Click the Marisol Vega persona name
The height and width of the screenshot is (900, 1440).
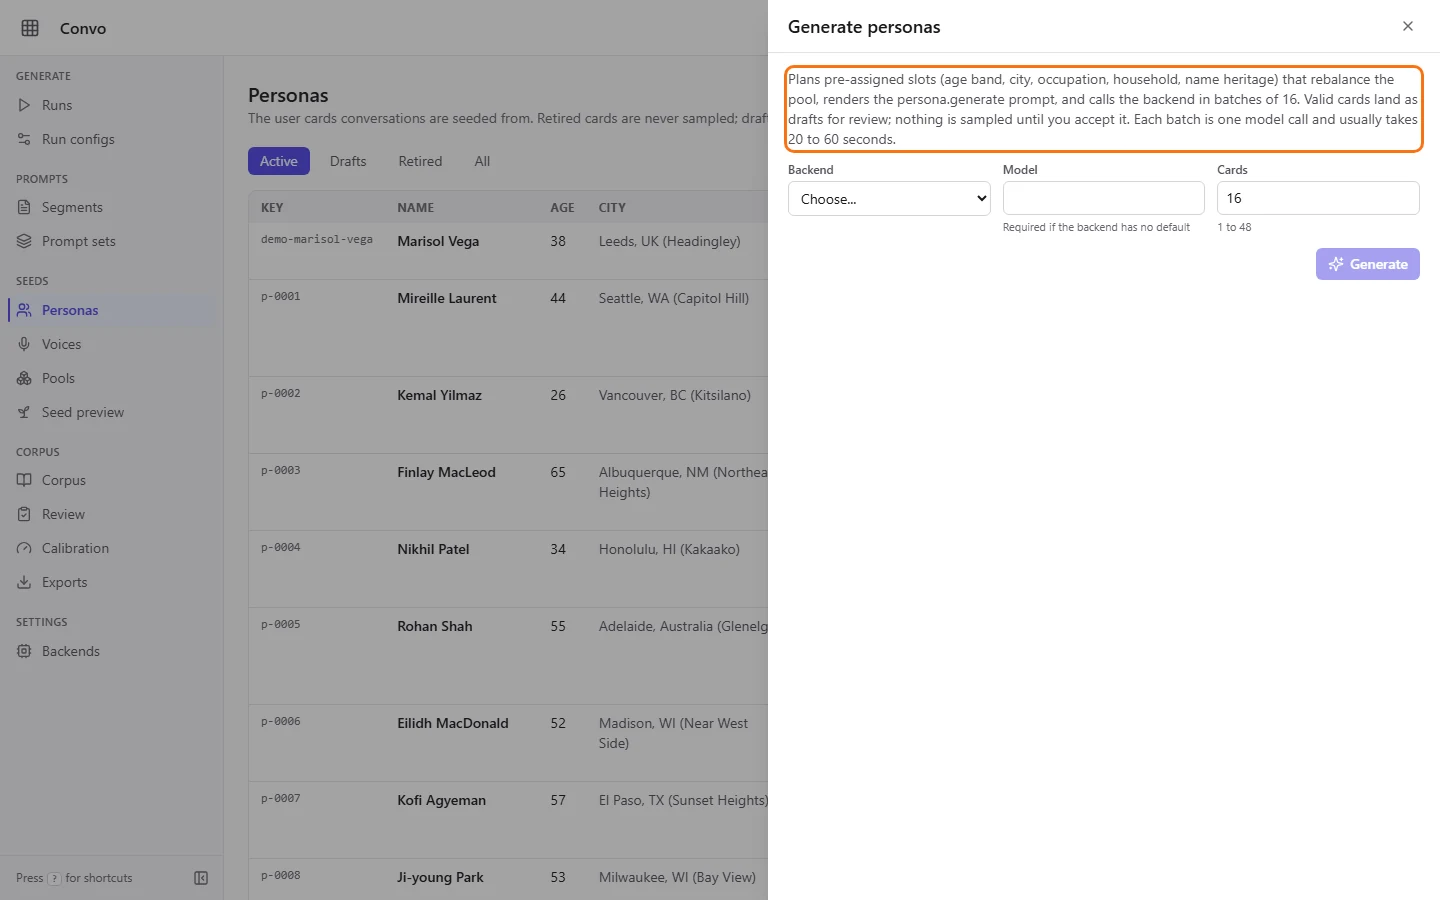(x=438, y=241)
